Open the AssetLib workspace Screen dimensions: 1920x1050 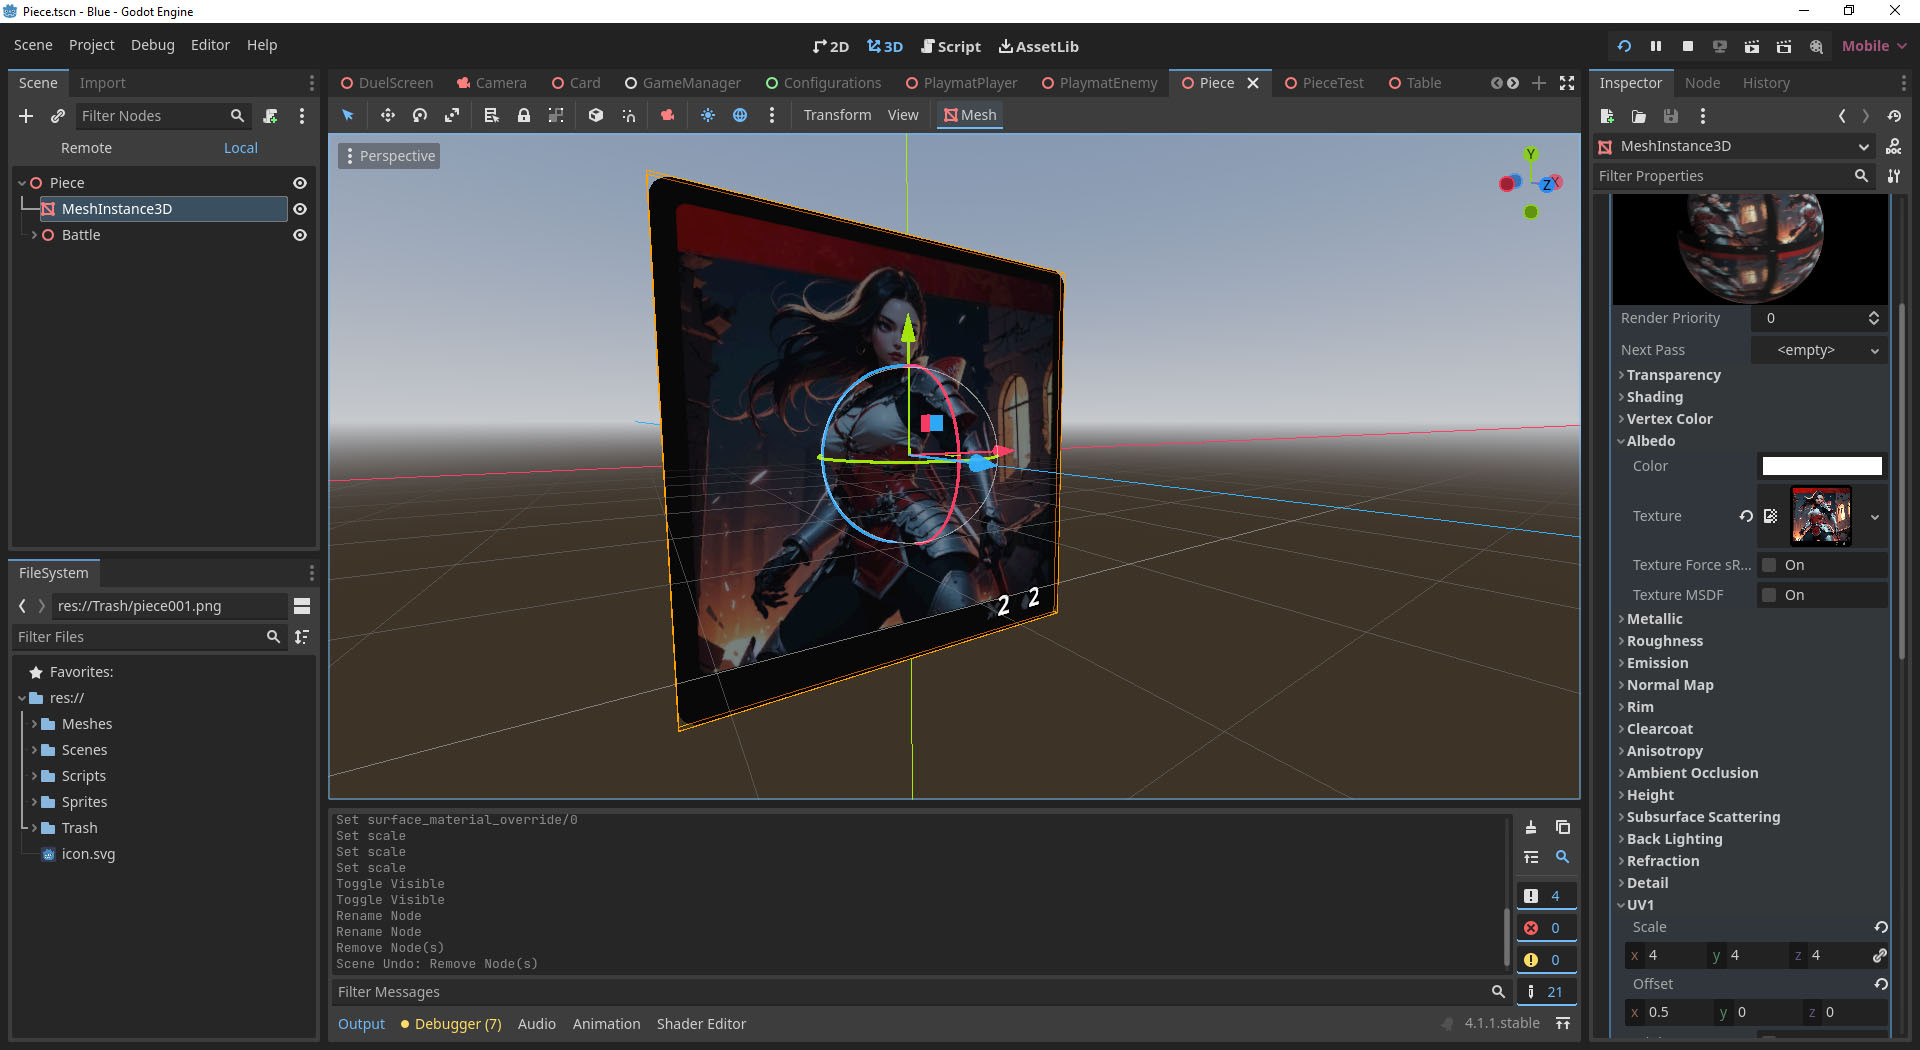pyautogui.click(x=1038, y=46)
